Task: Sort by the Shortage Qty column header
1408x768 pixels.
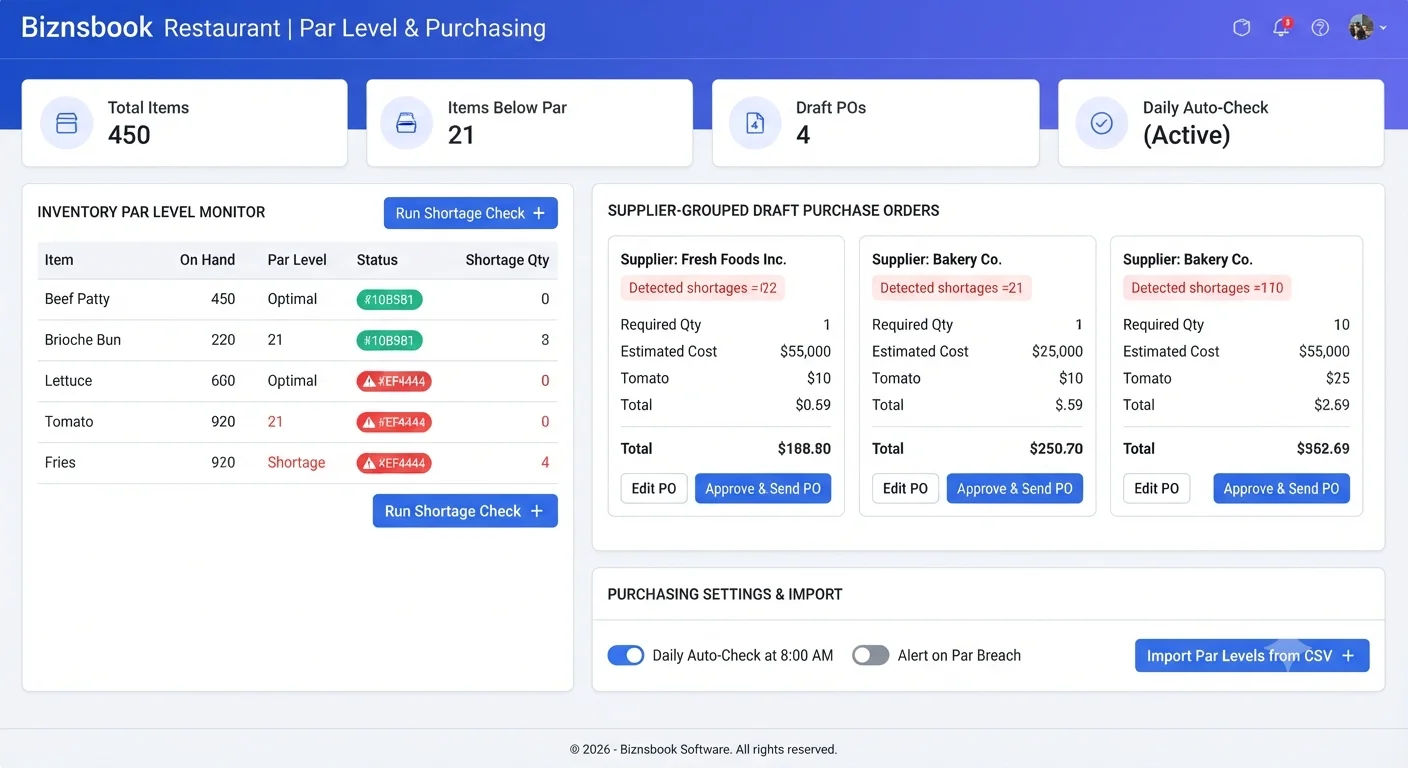Action: coord(507,260)
